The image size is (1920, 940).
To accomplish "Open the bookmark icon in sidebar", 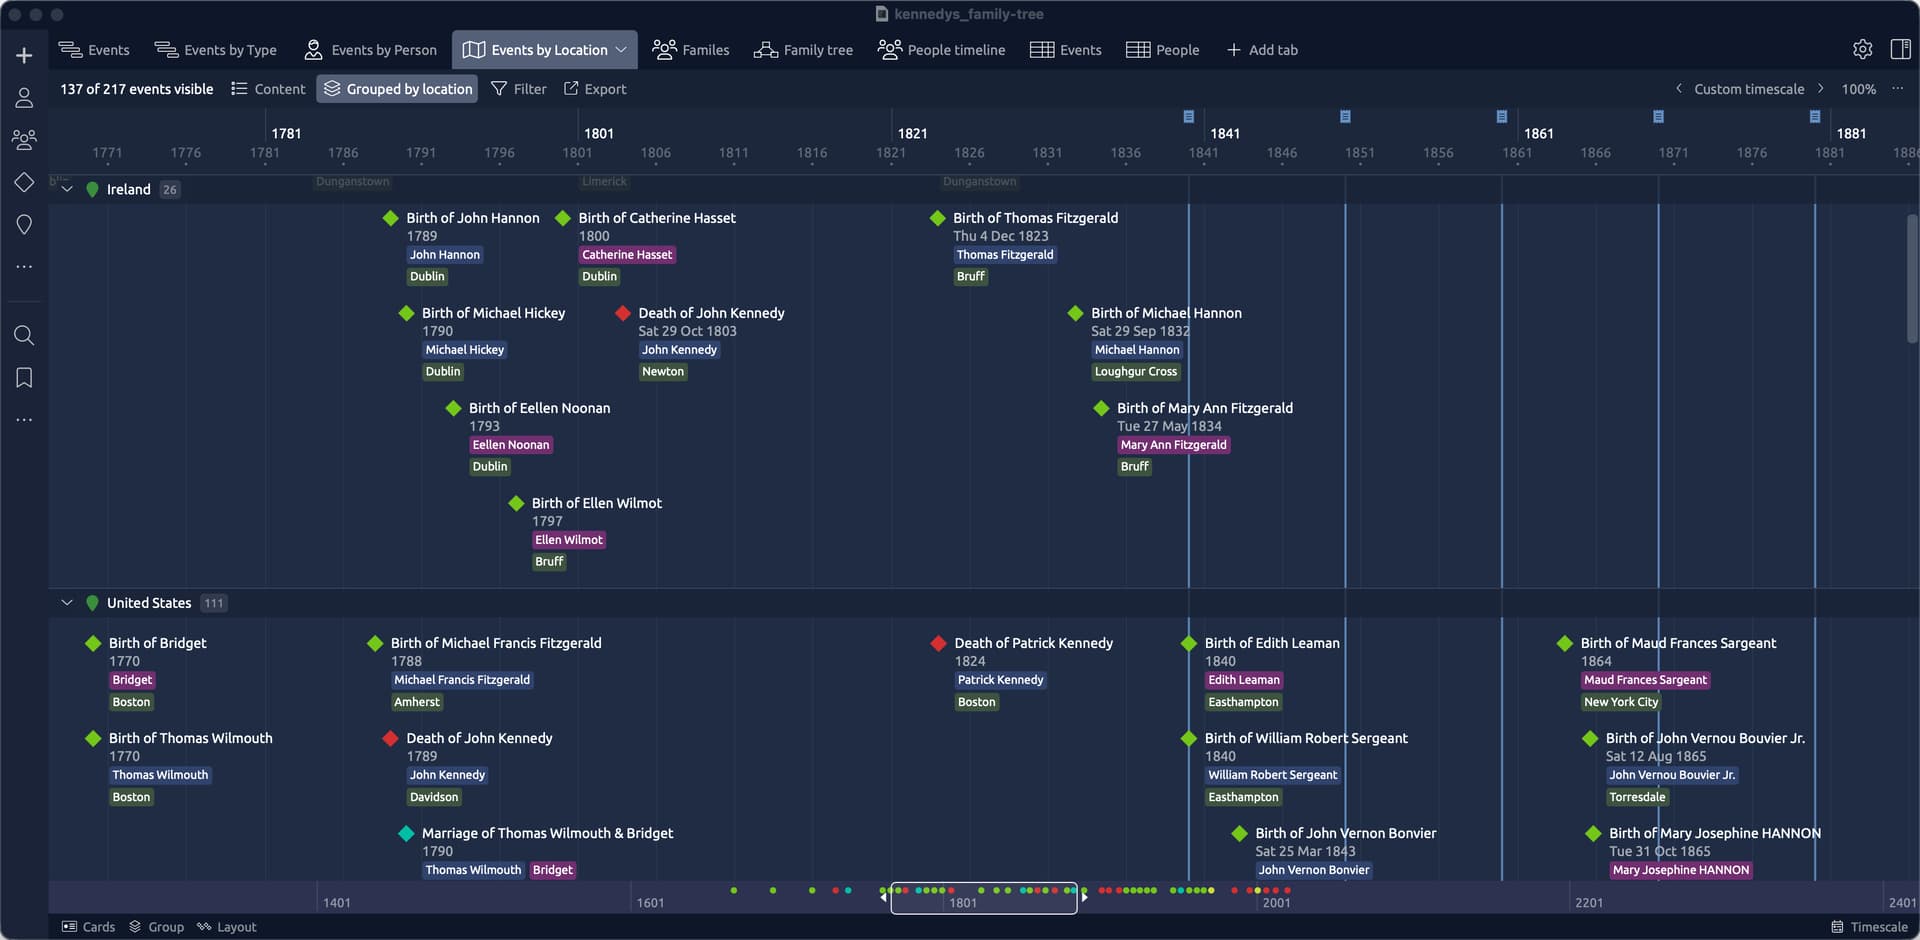I will (x=24, y=378).
